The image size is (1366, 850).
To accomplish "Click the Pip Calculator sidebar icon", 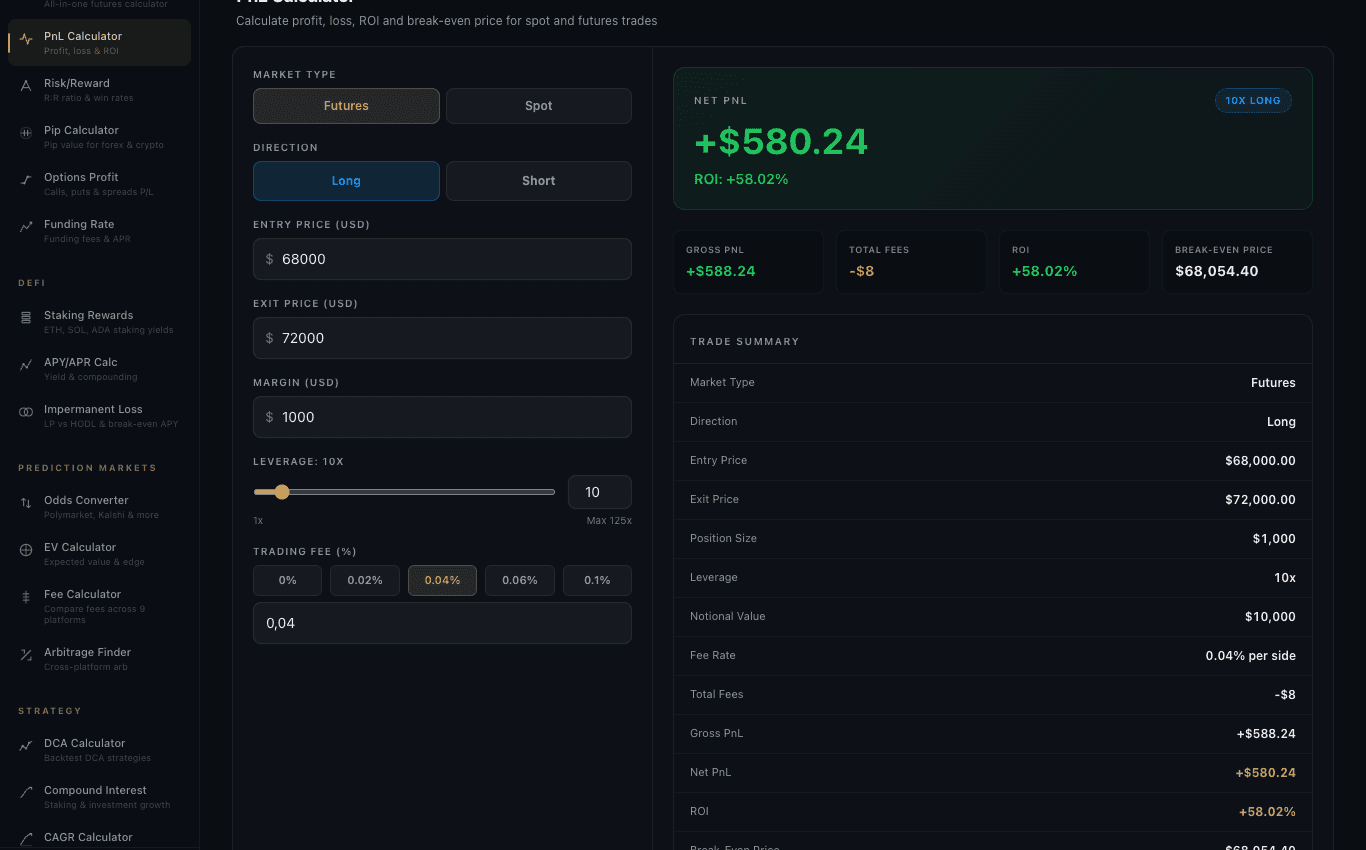I will [26, 134].
